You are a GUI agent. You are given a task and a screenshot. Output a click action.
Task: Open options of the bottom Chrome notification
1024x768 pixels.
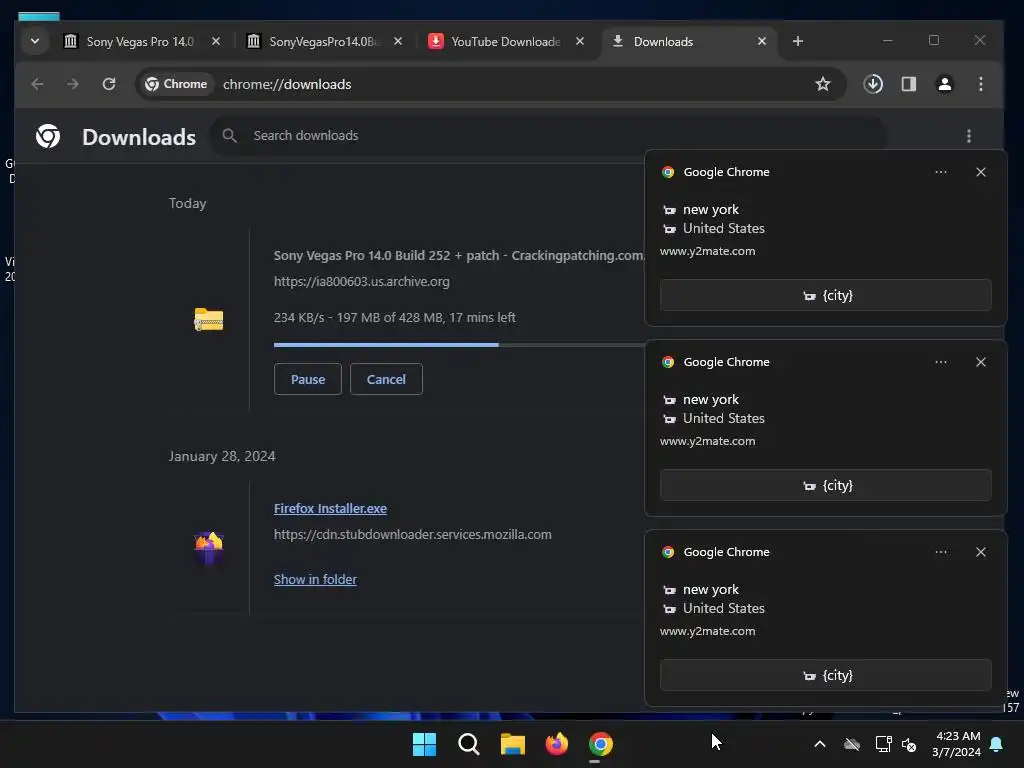[940, 552]
